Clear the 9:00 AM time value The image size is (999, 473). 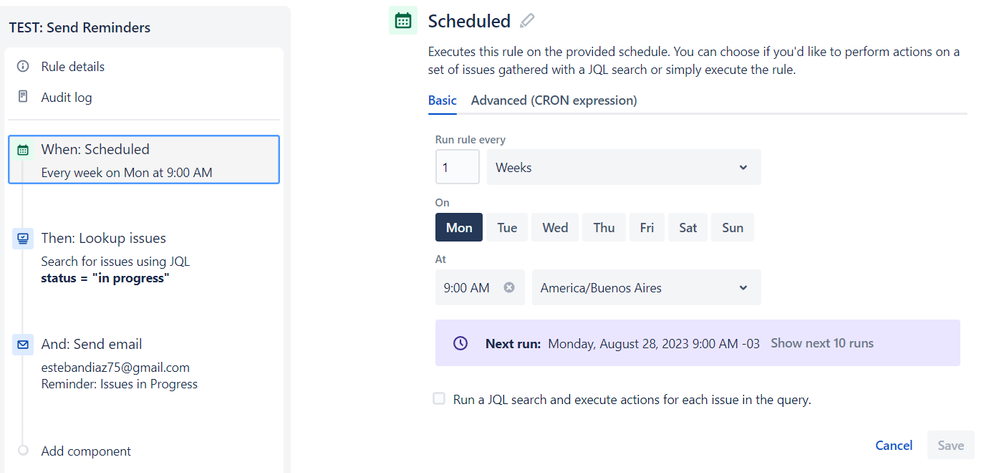pyautogui.click(x=509, y=287)
